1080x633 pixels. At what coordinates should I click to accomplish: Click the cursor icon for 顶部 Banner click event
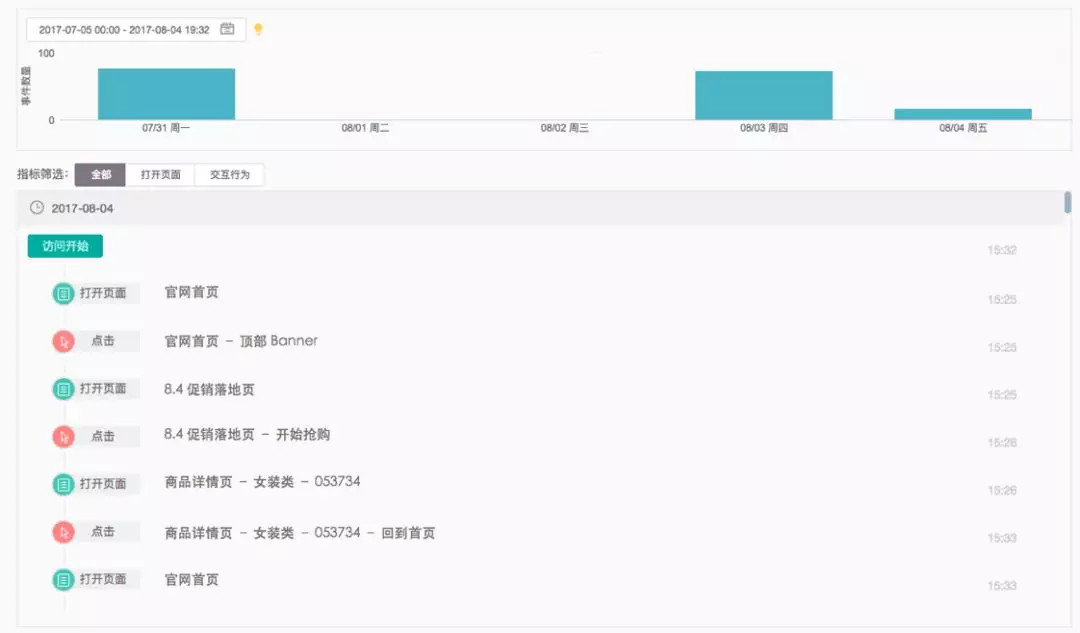(62, 340)
